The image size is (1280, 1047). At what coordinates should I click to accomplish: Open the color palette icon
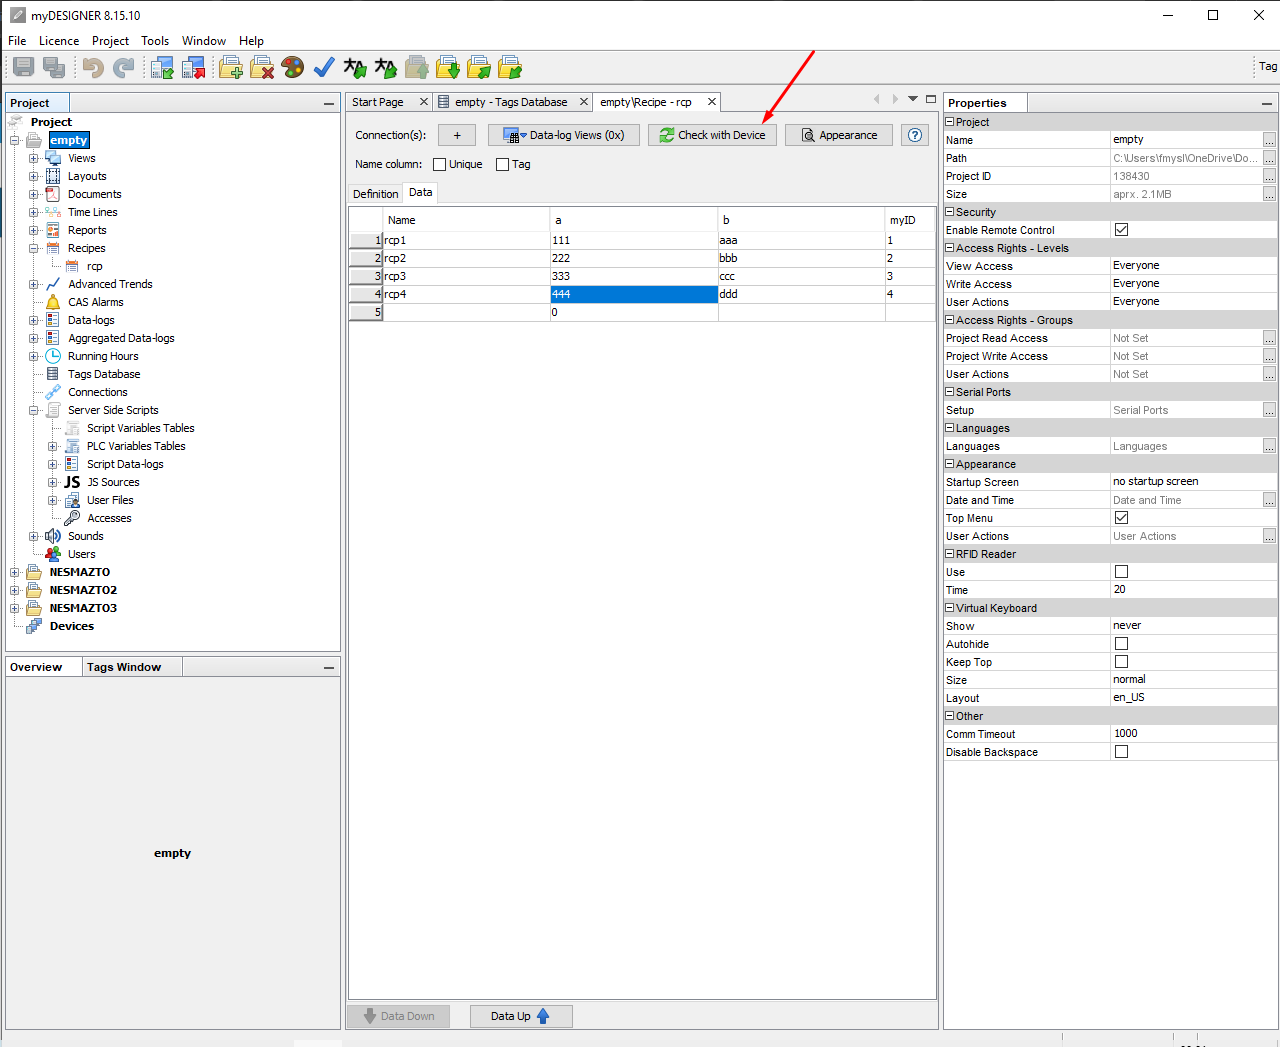[293, 67]
